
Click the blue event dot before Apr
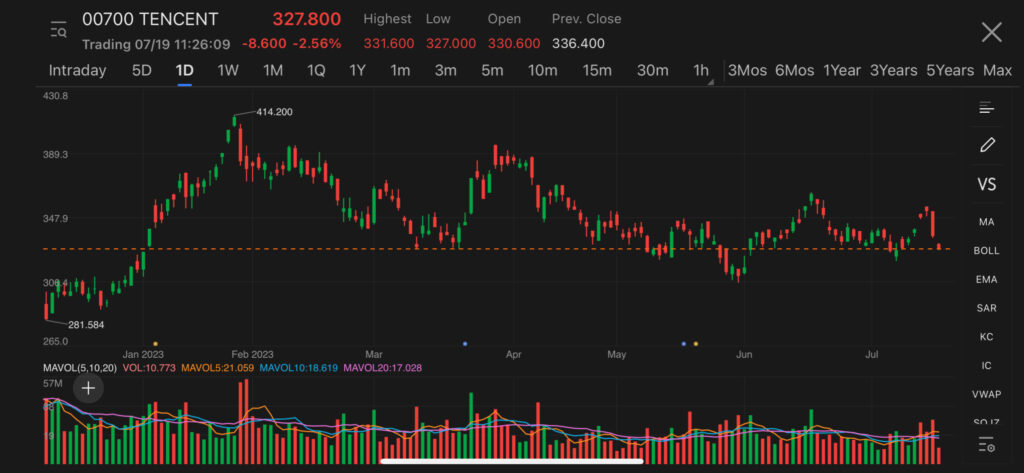[465, 343]
